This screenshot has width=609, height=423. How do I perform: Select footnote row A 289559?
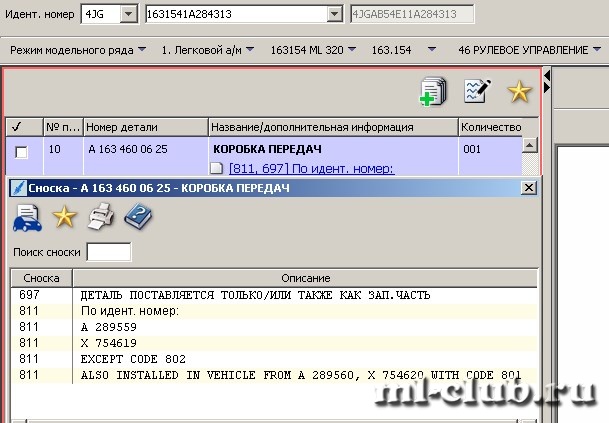pos(274,327)
